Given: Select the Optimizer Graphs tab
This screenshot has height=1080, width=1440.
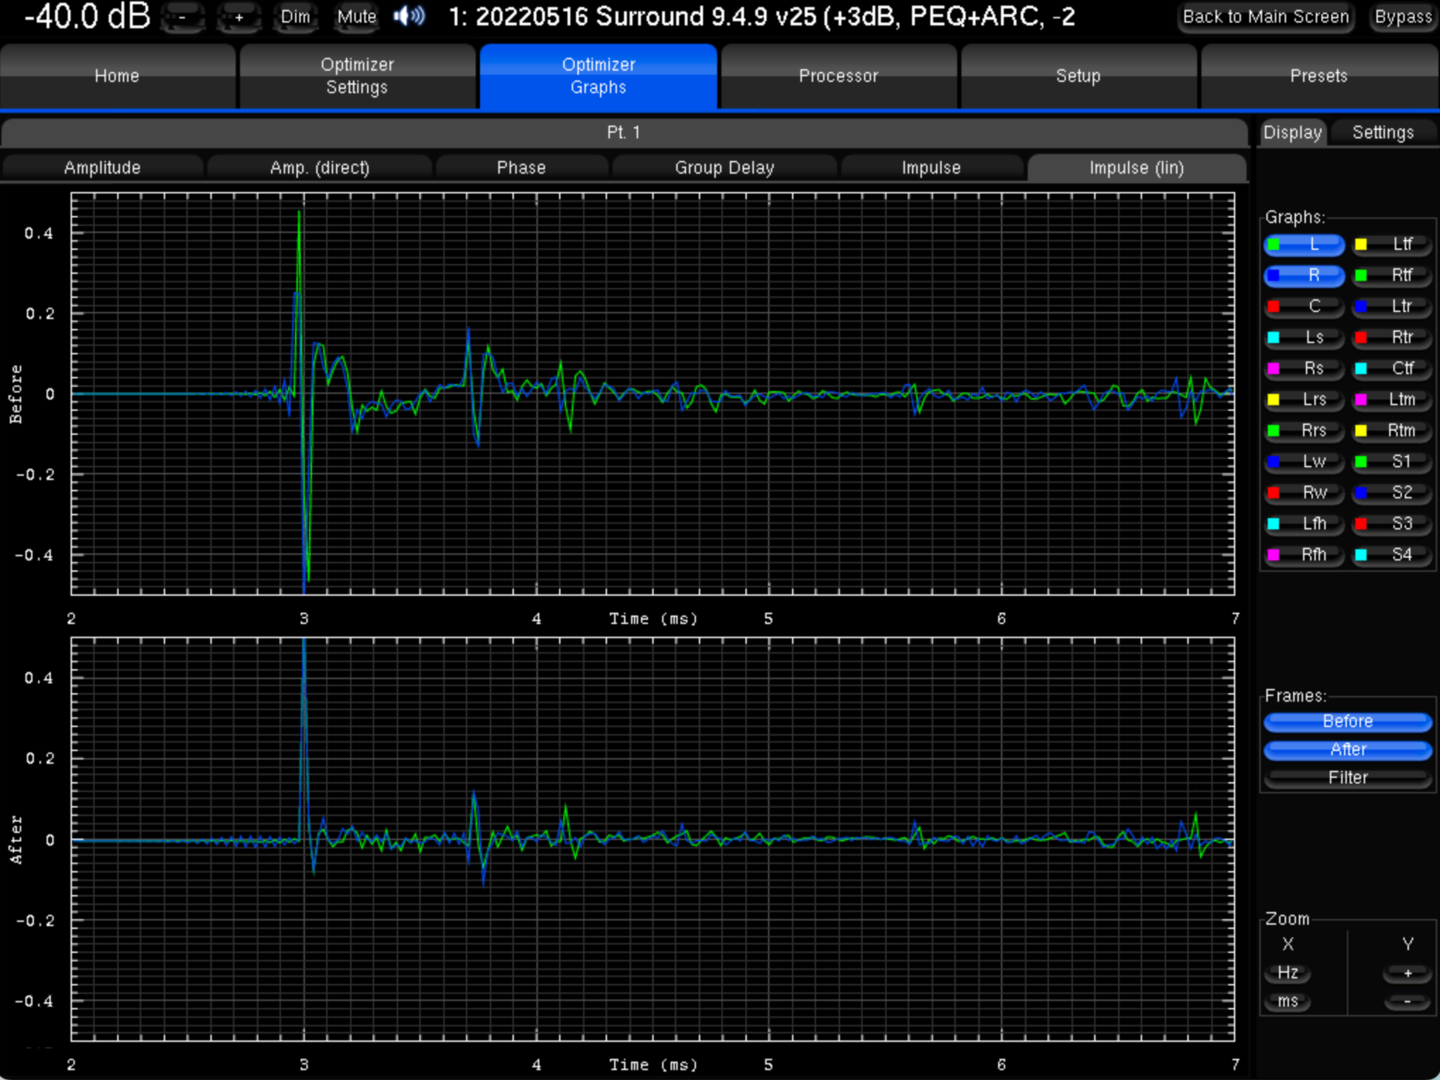Looking at the screenshot, I should 598,76.
